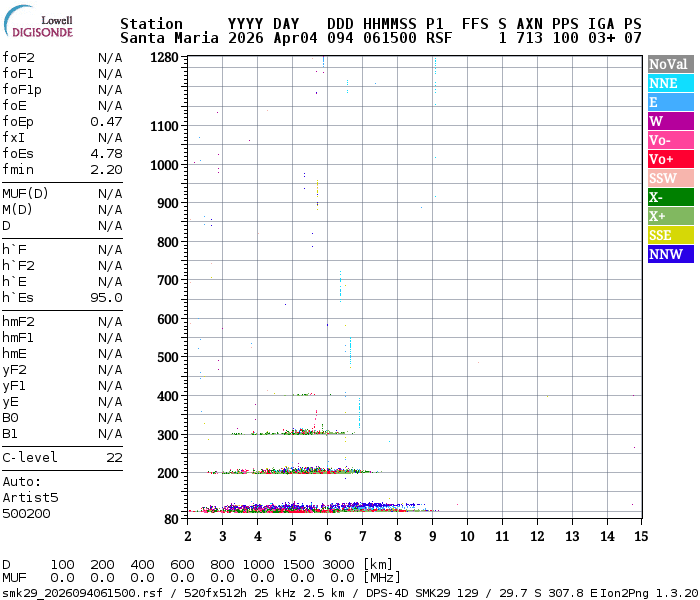The width and height of the screenshot is (700, 600).
Task: Pick the E blue legend swatch
Action: click(x=670, y=102)
